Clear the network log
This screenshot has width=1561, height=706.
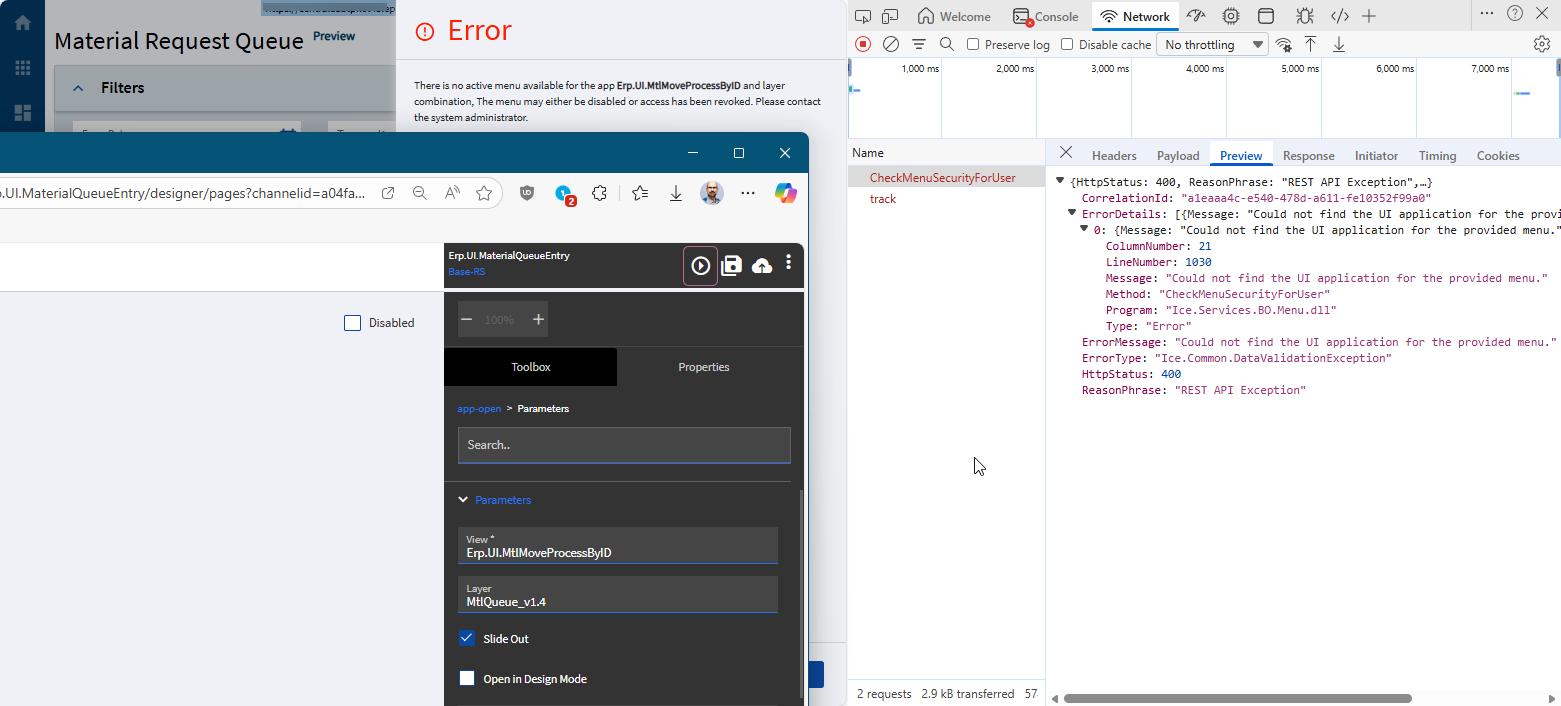click(890, 44)
